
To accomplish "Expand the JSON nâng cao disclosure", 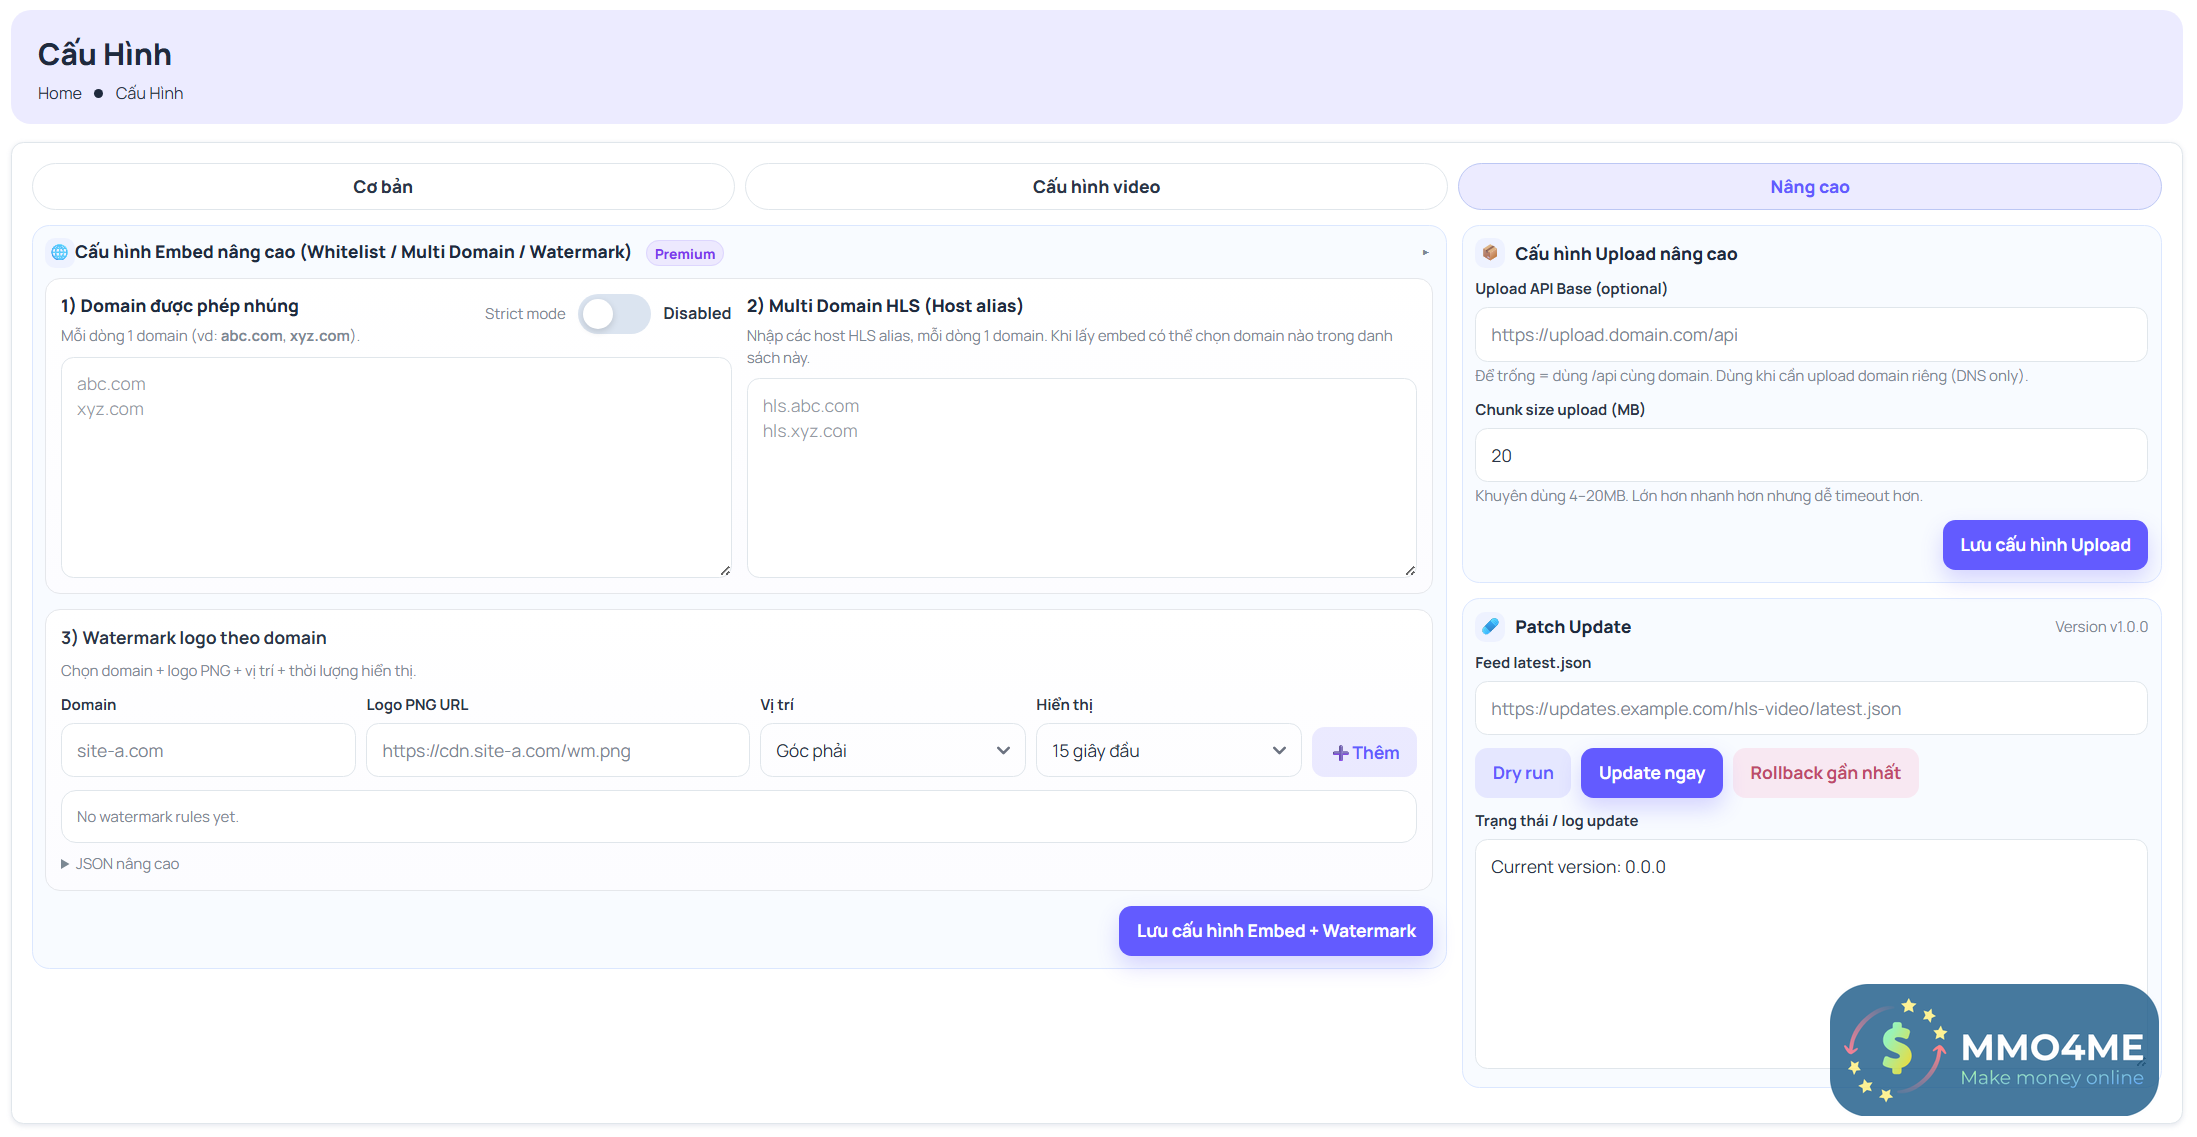I will click(120, 864).
